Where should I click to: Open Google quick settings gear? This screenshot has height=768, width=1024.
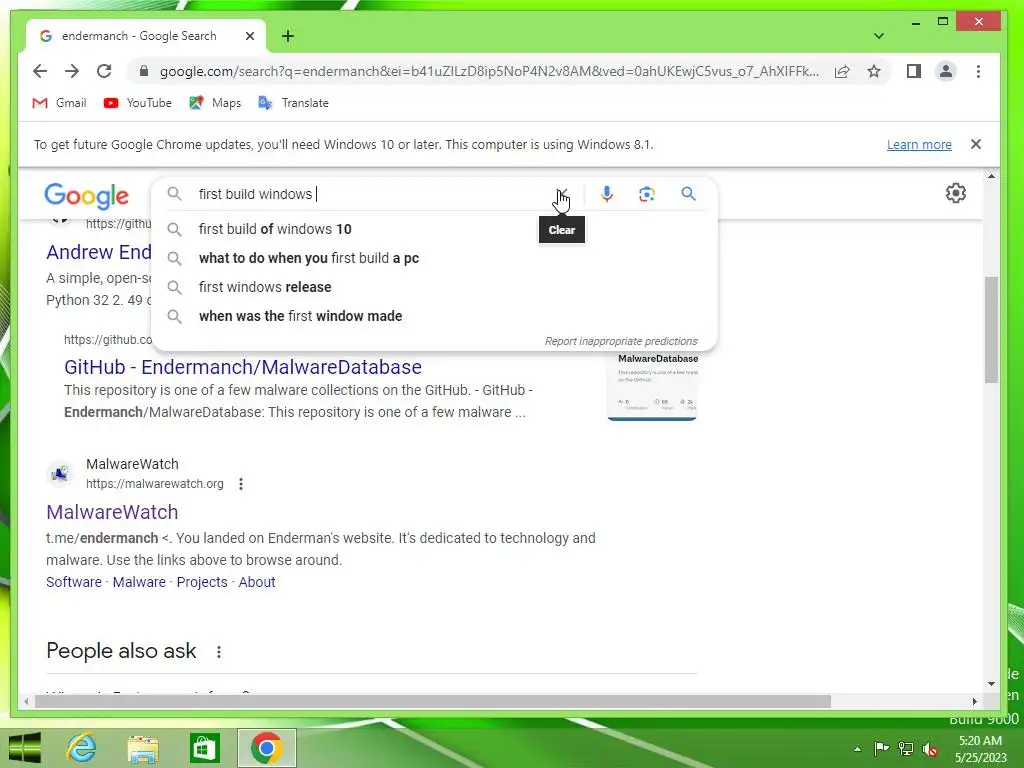point(955,193)
